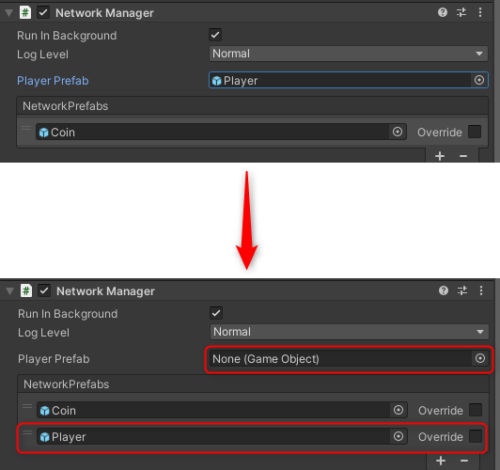Viewport: 500px width, 470px height.
Task: Remove prefab with minus in lower NetworkPrefabs
Action: point(464,461)
